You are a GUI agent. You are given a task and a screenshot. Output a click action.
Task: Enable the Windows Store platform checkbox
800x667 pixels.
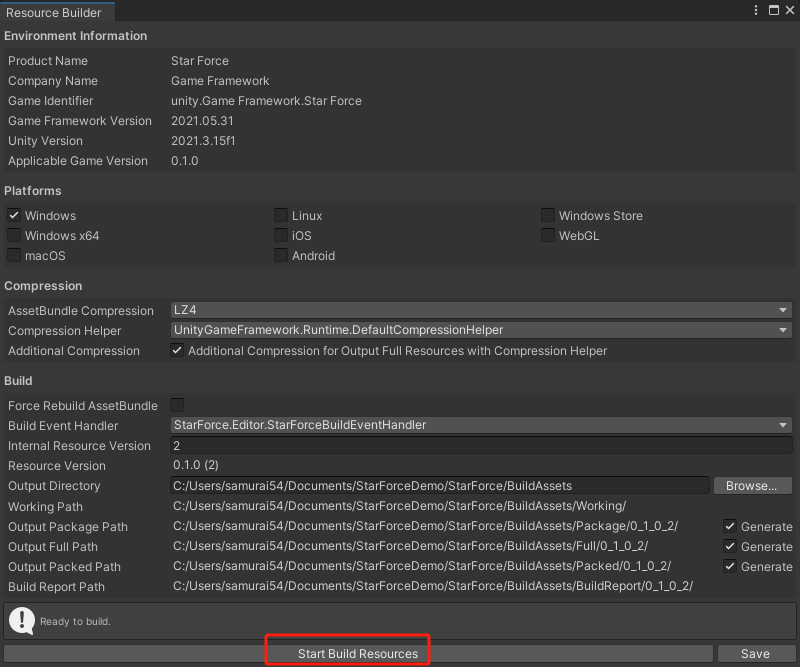(548, 214)
